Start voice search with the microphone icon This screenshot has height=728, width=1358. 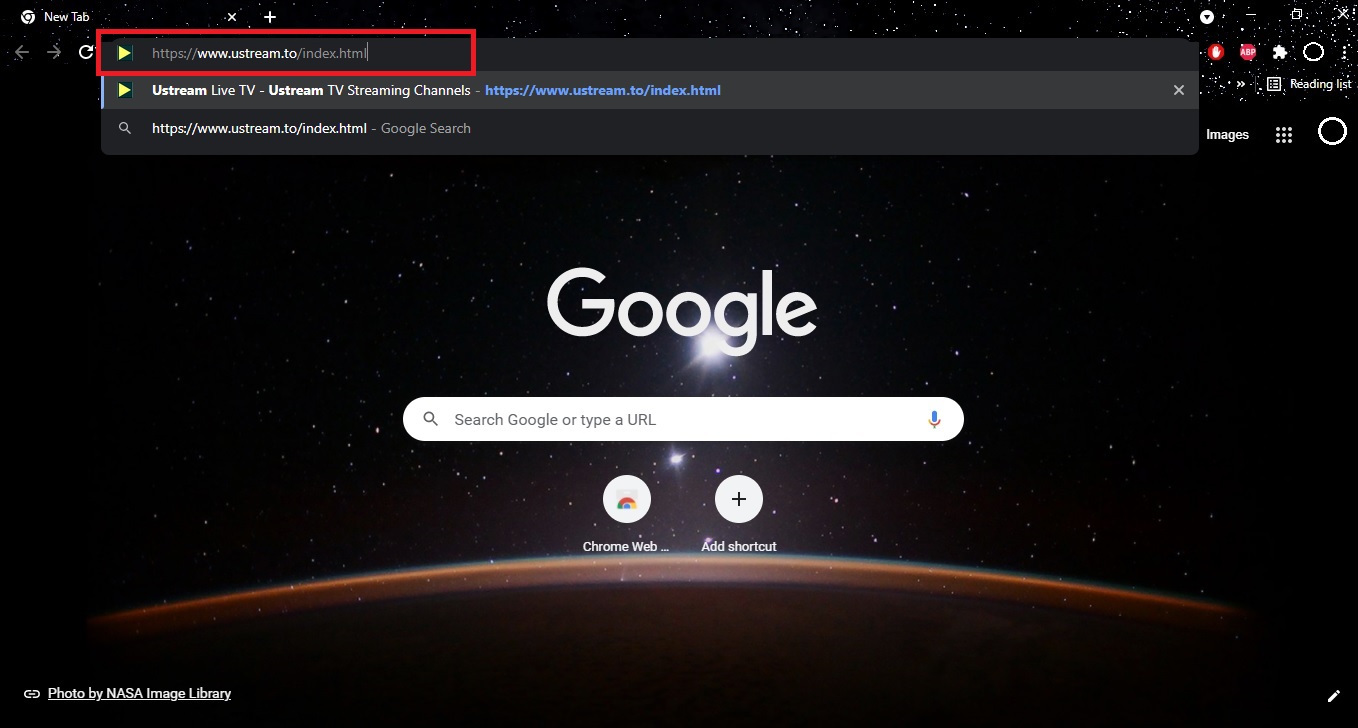pyautogui.click(x=934, y=419)
